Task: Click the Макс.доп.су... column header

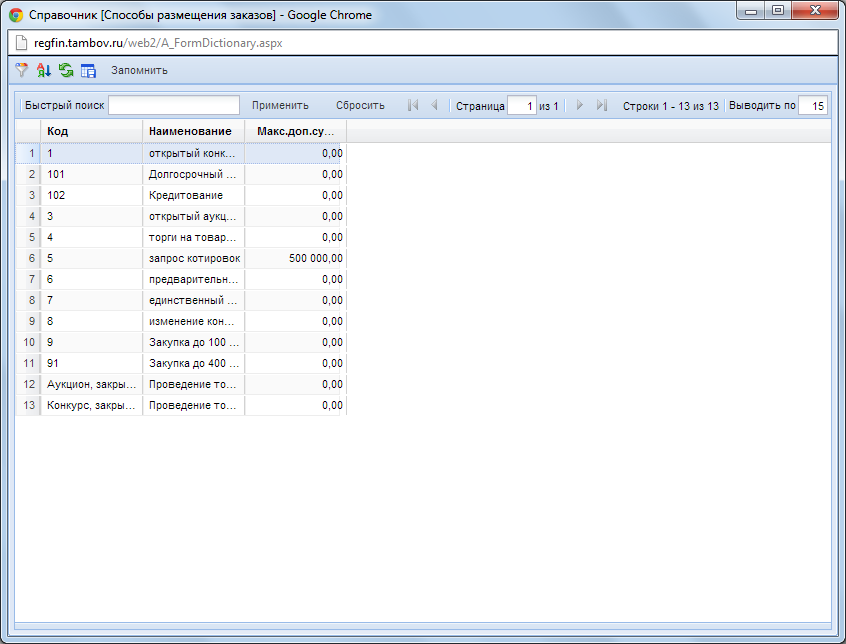Action: (295, 131)
